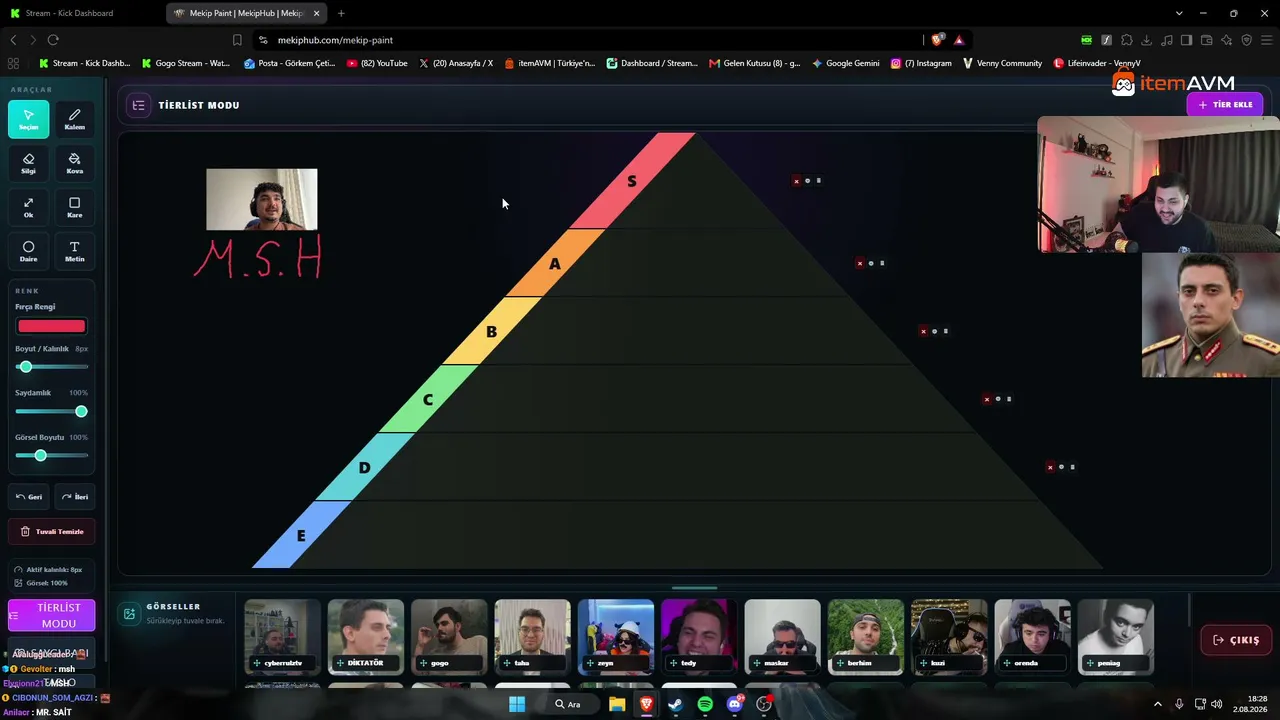Open Discord from the taskbar
The height and width of the screenshot is (720, 1280).
pyautogui.click(x=735, y=704)
